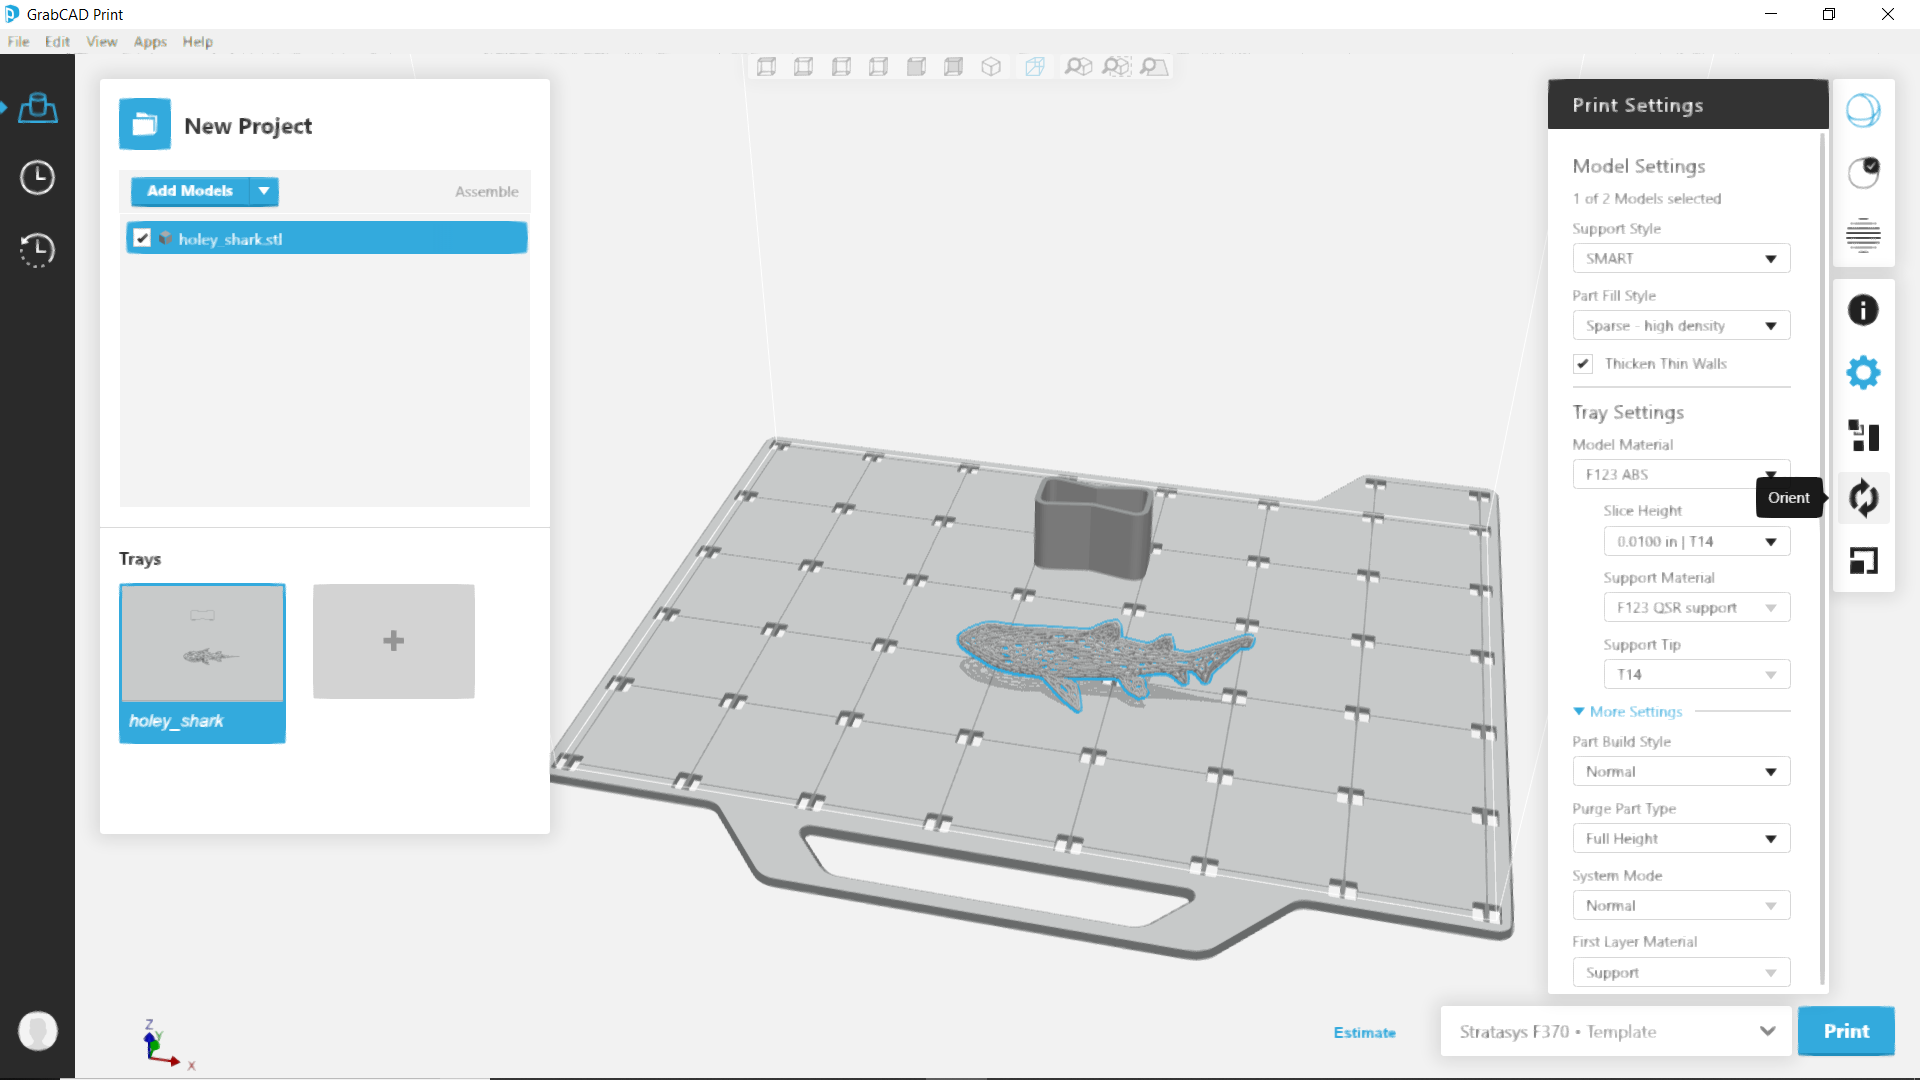Select the isometric default view cube
The width and height of the screenshot is (1920, 1080).
tap(991, 67)
